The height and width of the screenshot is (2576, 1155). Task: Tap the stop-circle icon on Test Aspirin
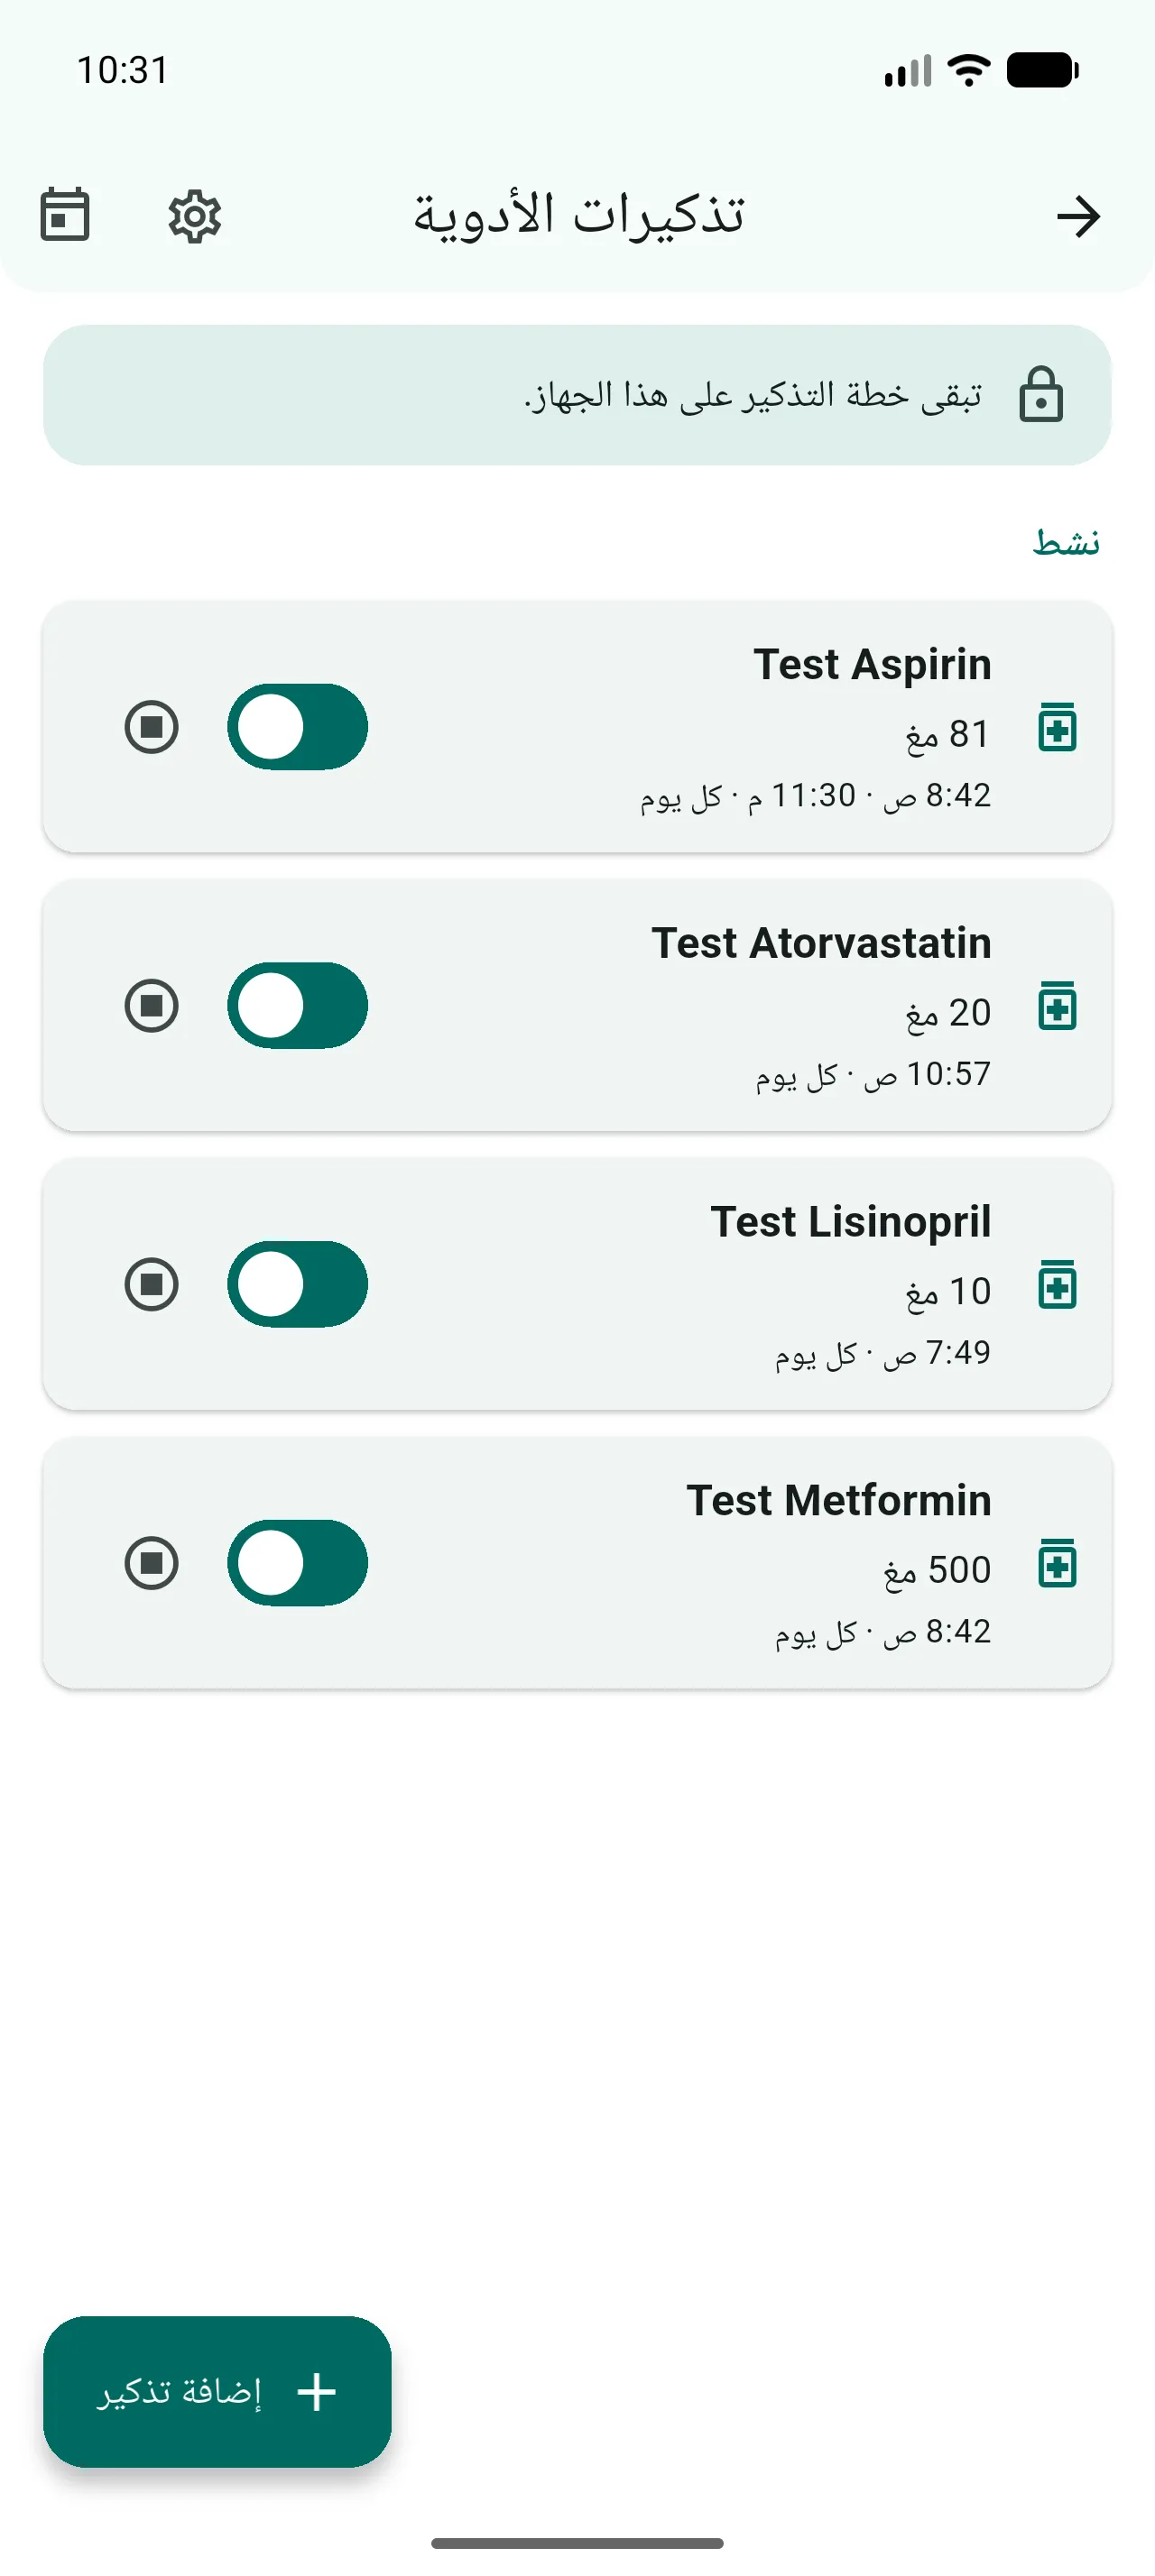(152, 727)
